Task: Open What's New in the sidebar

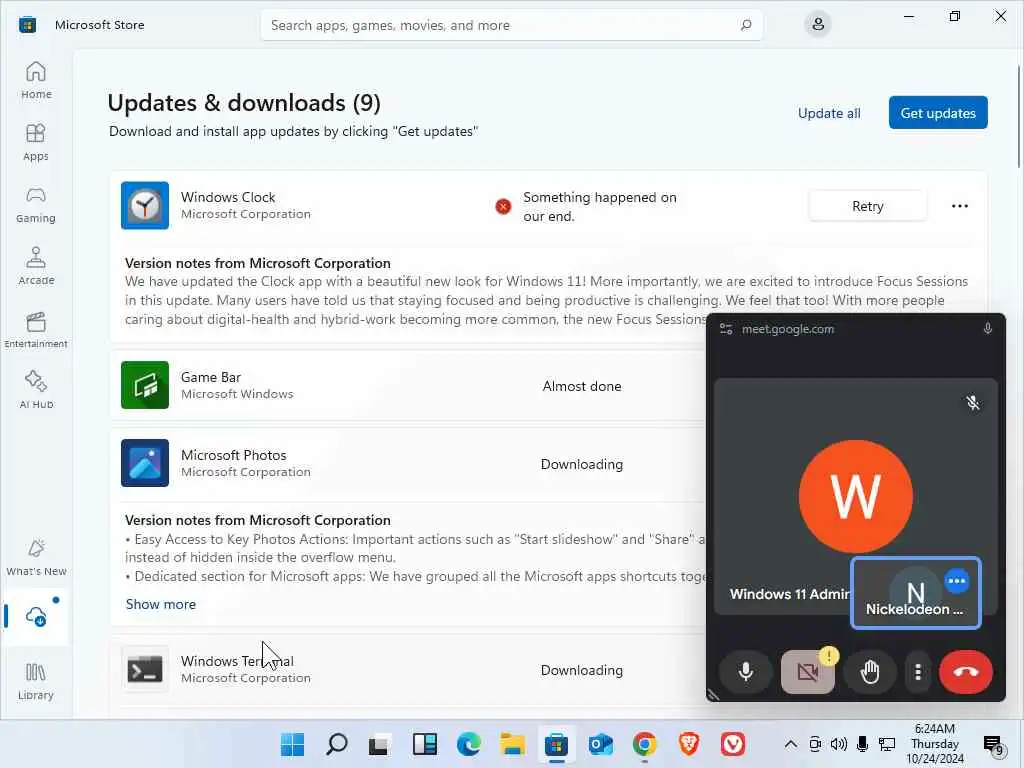Action: pyautogui.click(x=36, y=557)
